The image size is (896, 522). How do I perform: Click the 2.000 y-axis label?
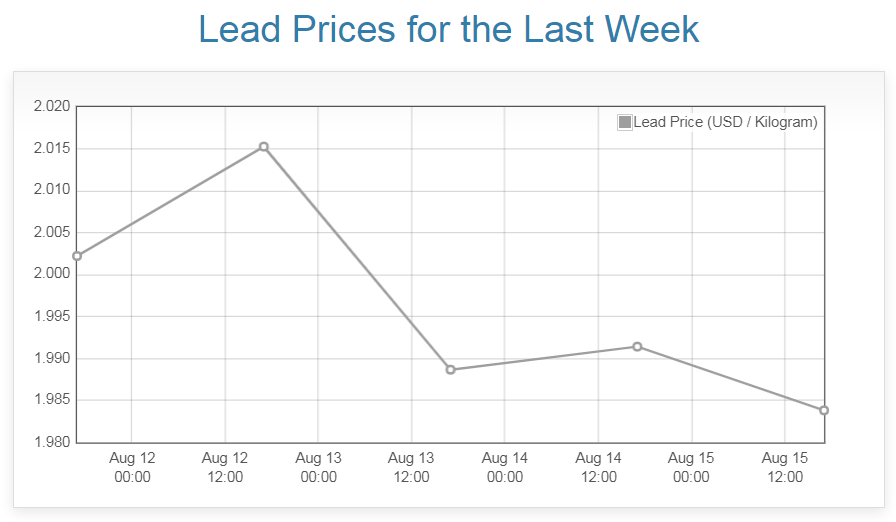coord(51,274)
